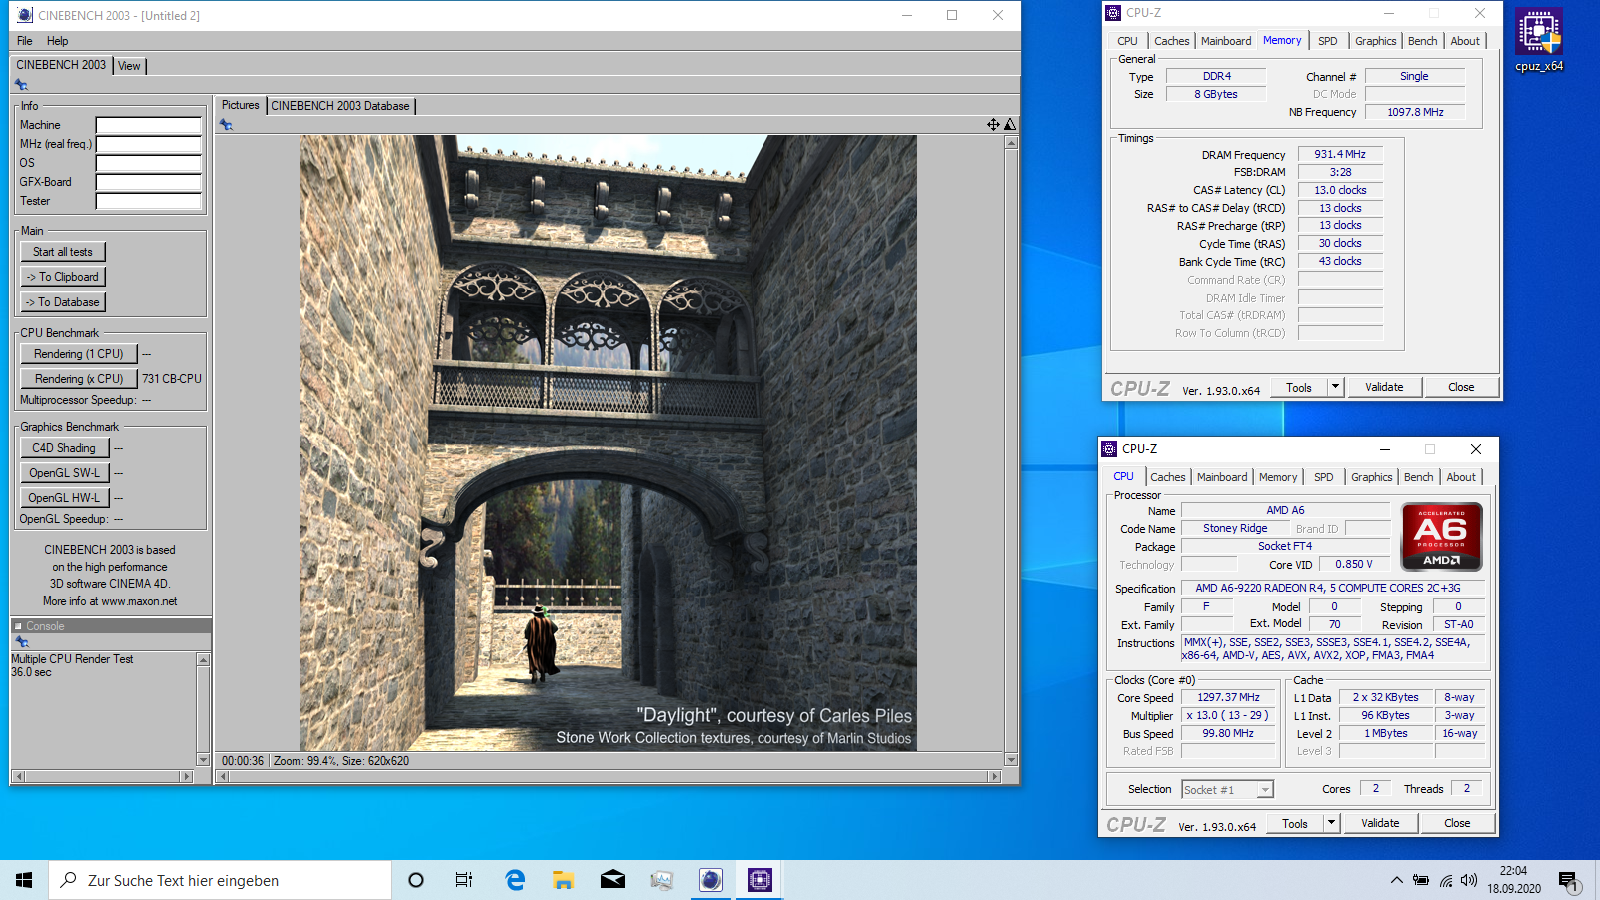Click the Start all tests button
The width and height of the screenshot is (1600, 900).
pos(63,252)
